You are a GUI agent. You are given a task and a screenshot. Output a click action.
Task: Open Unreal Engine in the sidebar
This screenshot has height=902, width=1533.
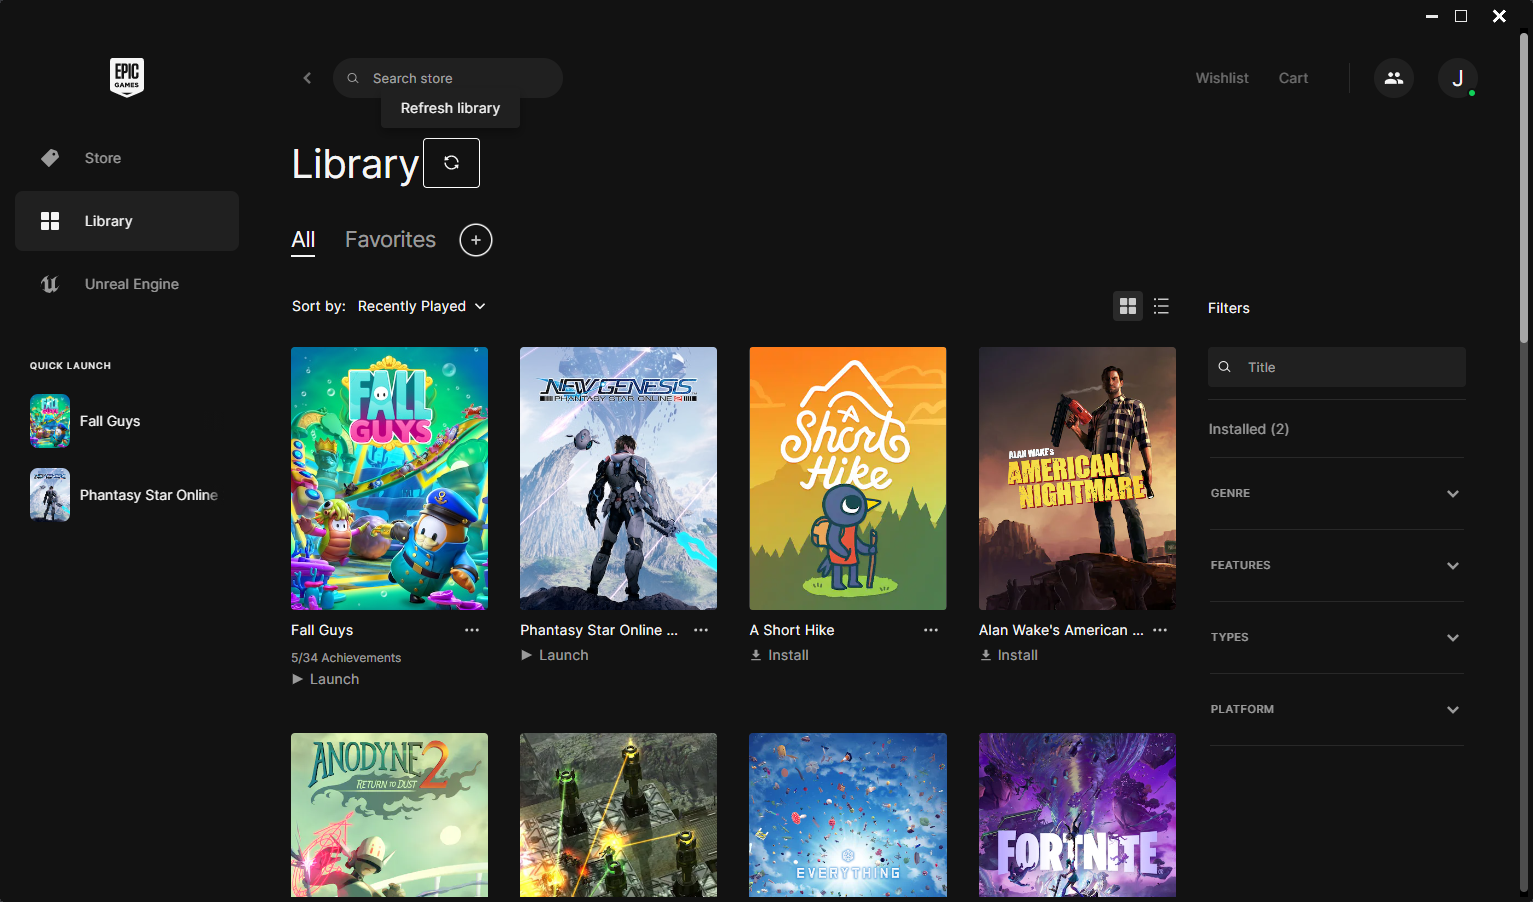[x=127, y=284]
